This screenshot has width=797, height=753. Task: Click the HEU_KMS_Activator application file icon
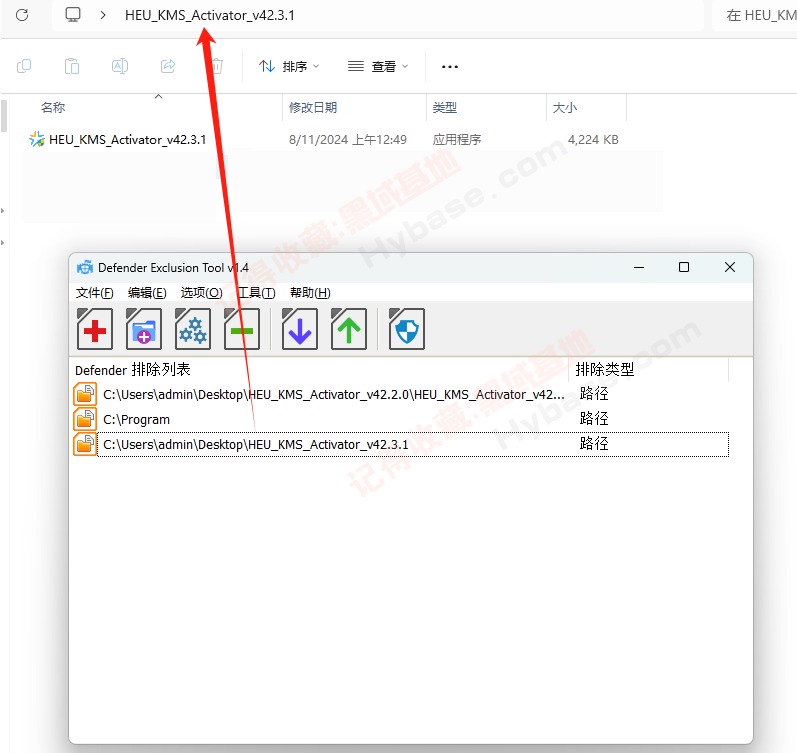coord(37,139)
